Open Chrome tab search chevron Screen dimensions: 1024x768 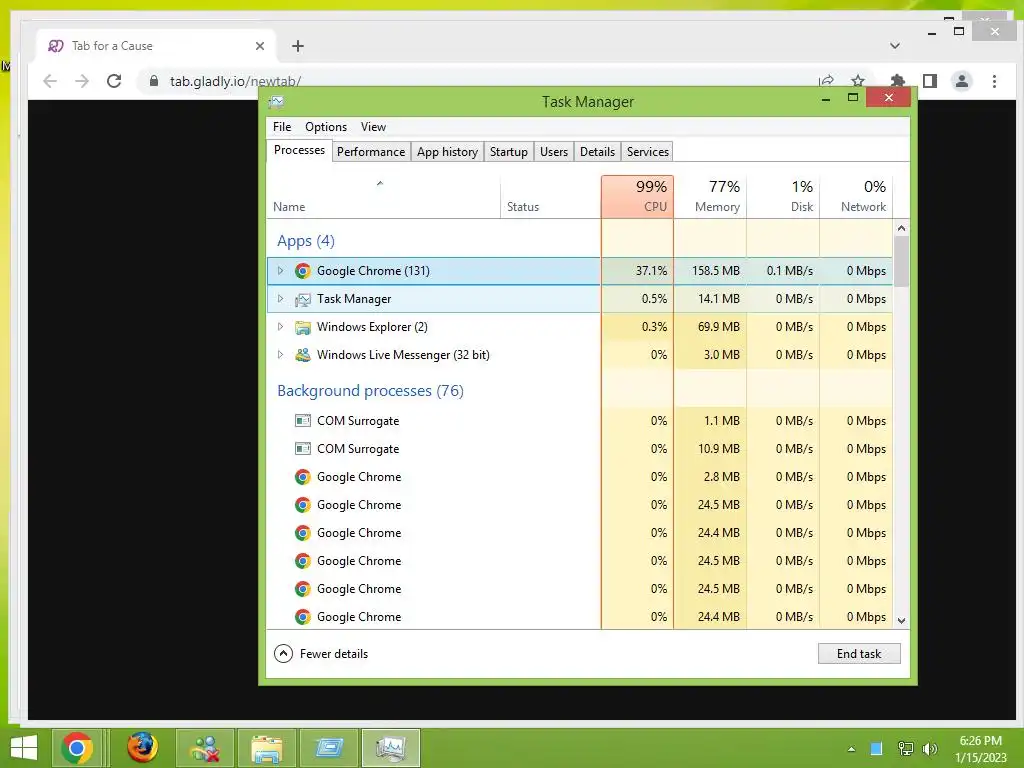895,46
